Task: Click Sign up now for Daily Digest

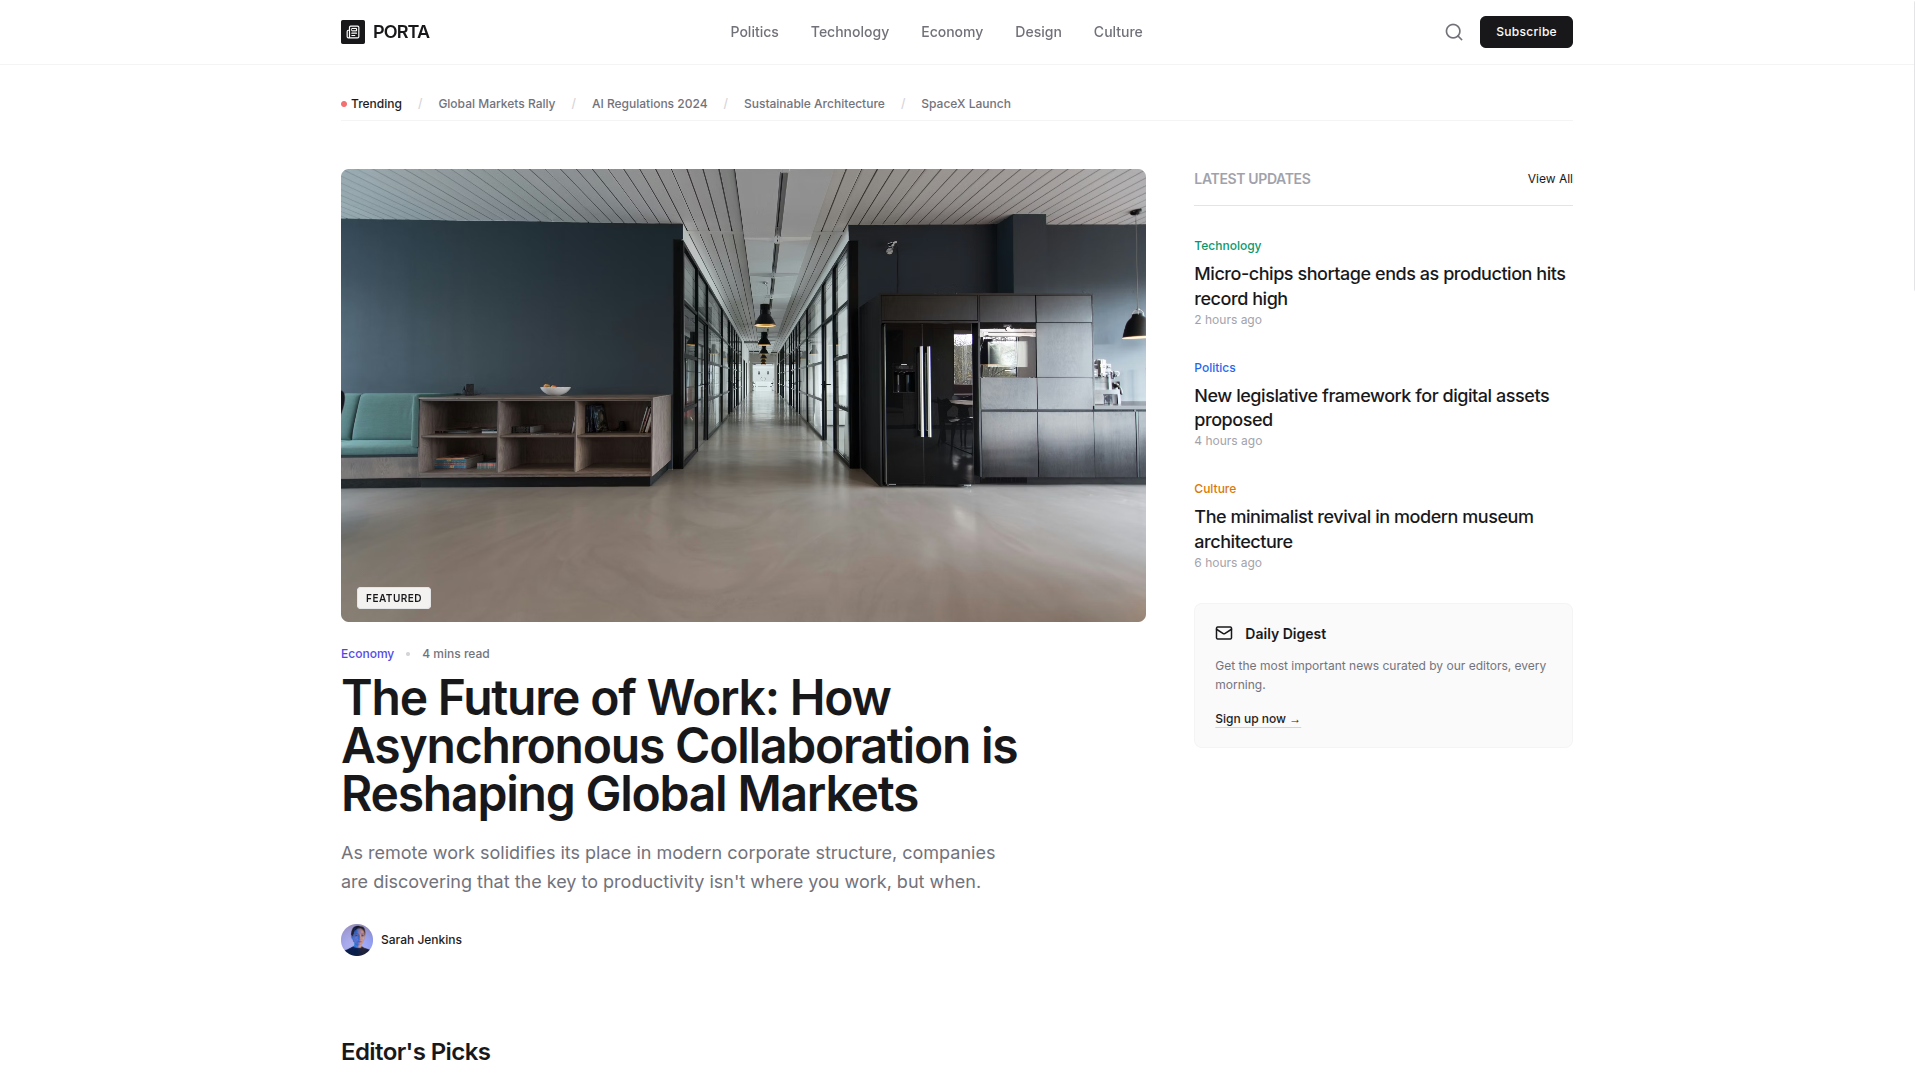Action: pos(1257,718)
